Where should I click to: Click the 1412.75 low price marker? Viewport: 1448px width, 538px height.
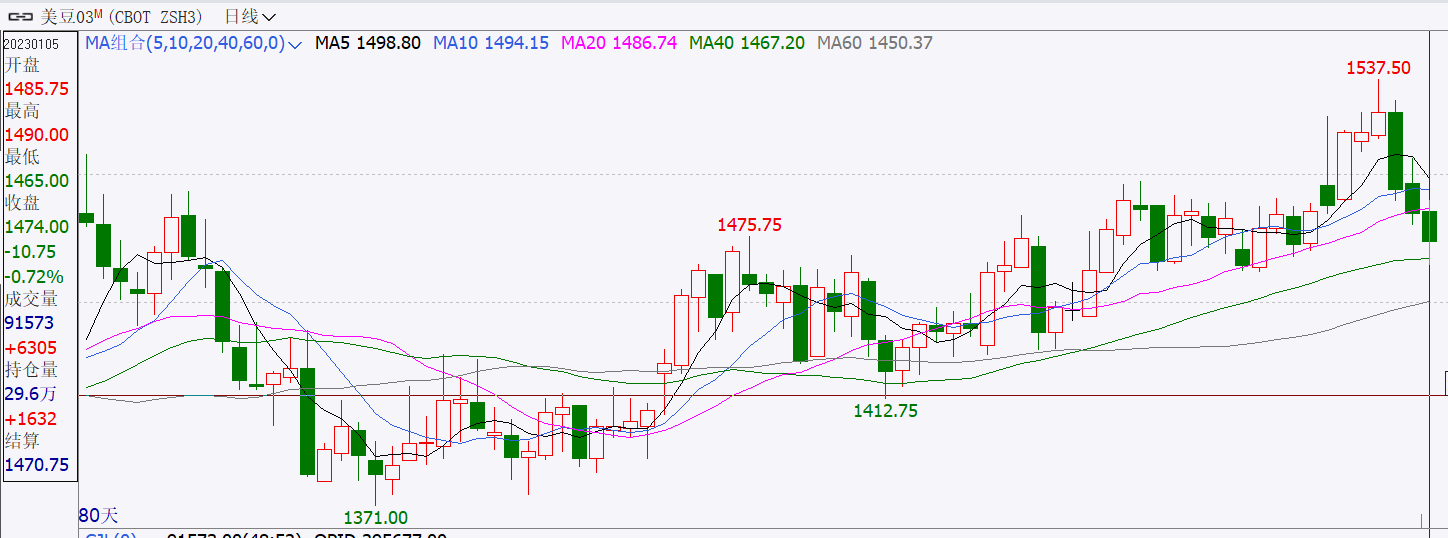[x=885, y=410]
